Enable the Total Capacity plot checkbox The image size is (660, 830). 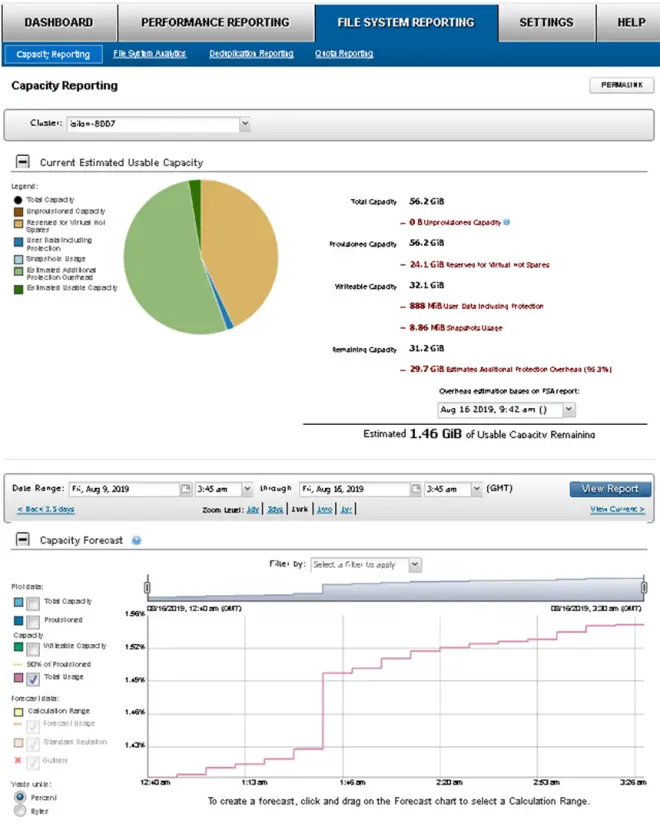33,603
